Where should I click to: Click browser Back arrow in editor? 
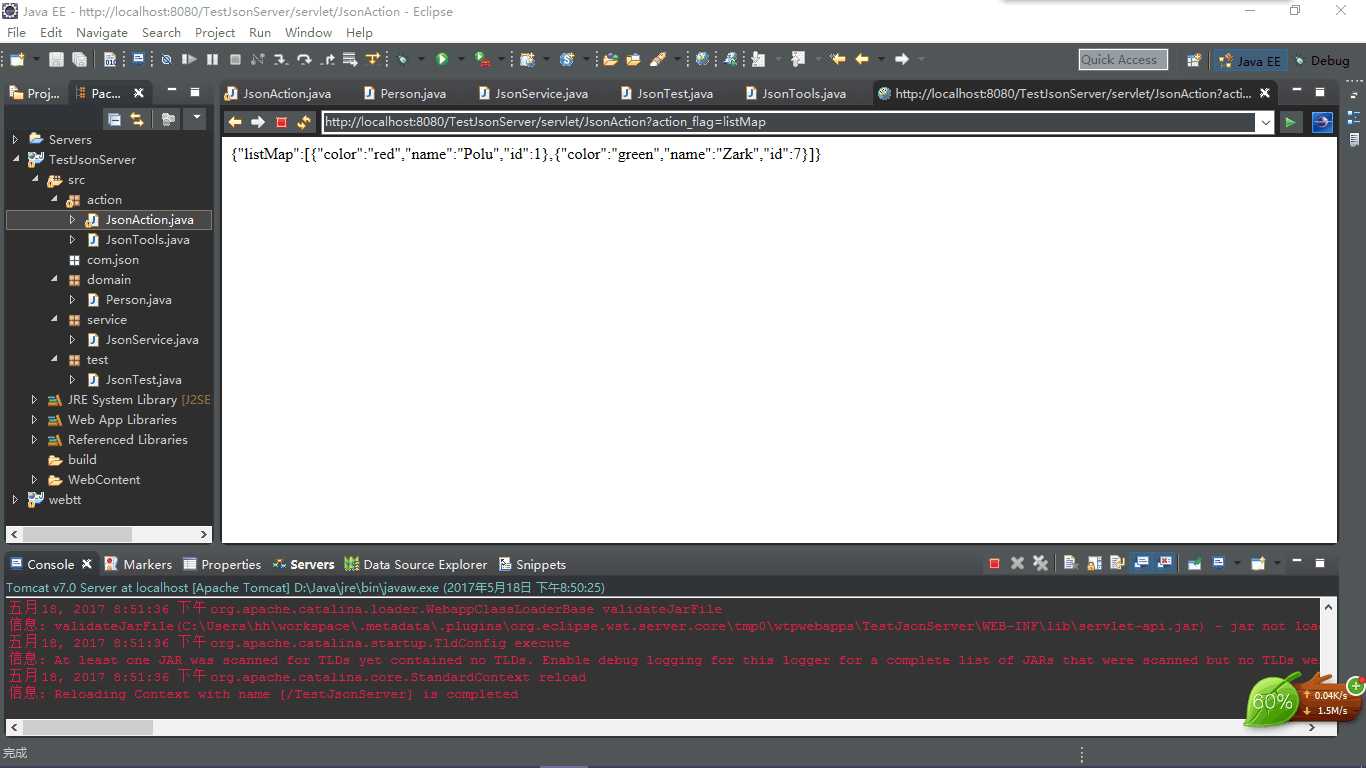tap(235, 122)
